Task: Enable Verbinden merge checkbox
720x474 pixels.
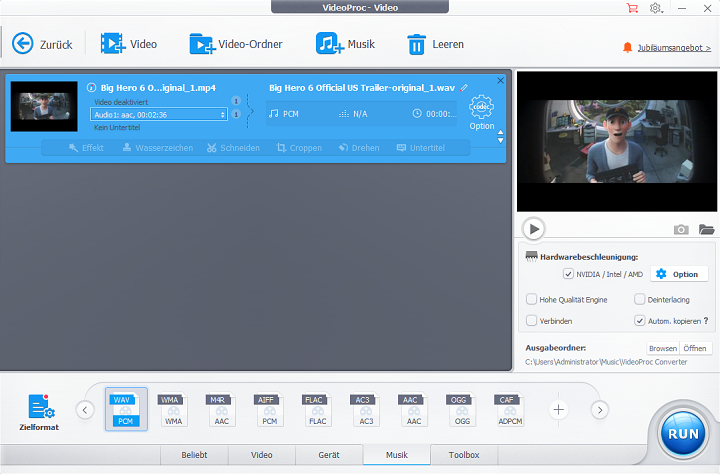Action: tap(531, 321)
